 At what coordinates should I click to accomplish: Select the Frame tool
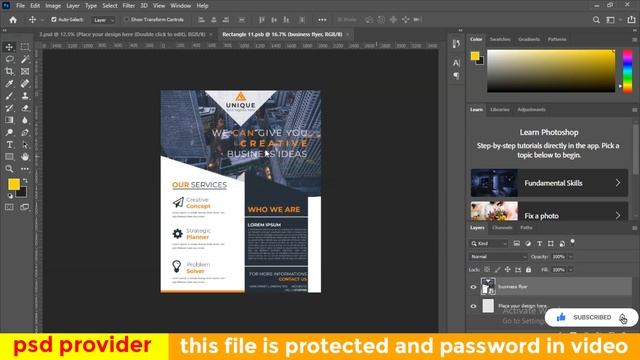click(x=25, y=71)
